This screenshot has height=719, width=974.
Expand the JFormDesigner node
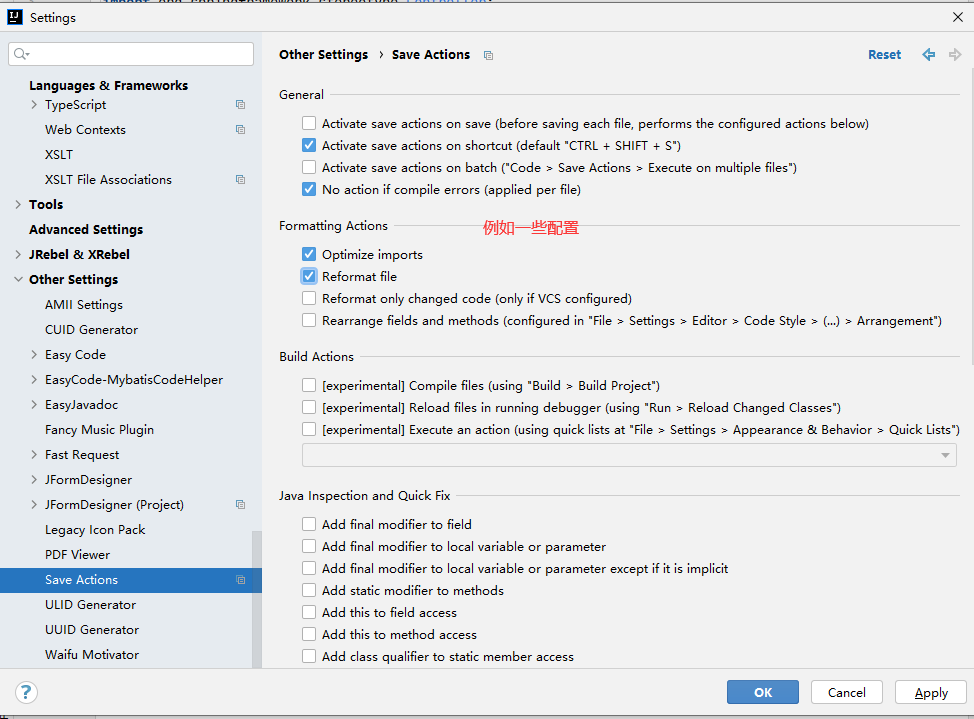[x=34, y=480]
